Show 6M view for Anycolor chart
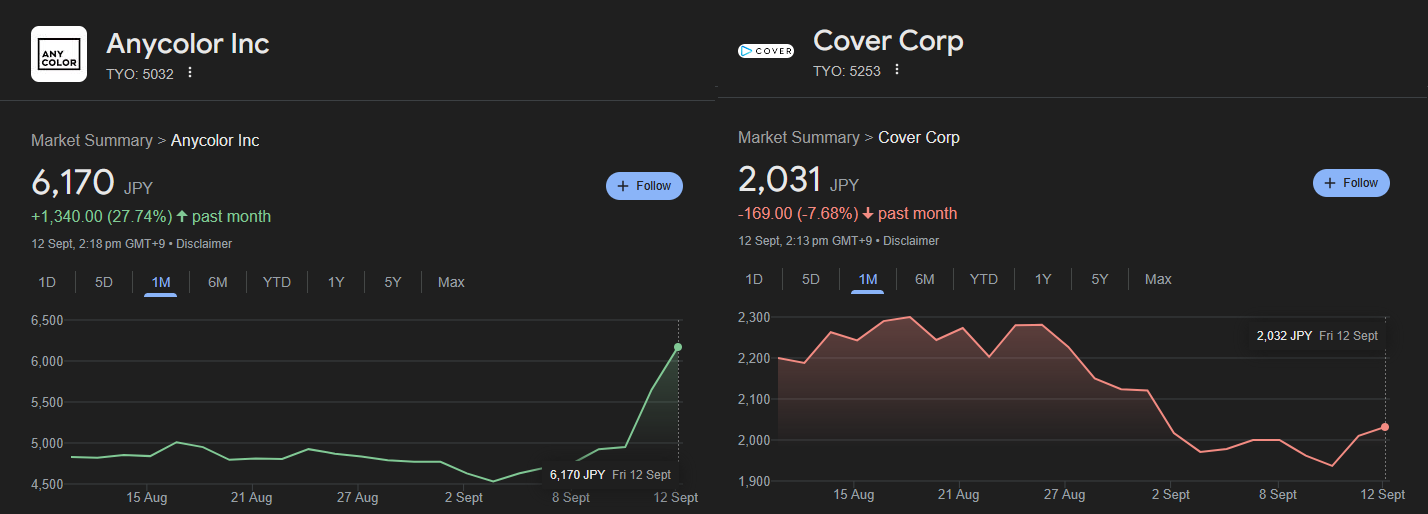1428x514 pixels. [218, 282]
